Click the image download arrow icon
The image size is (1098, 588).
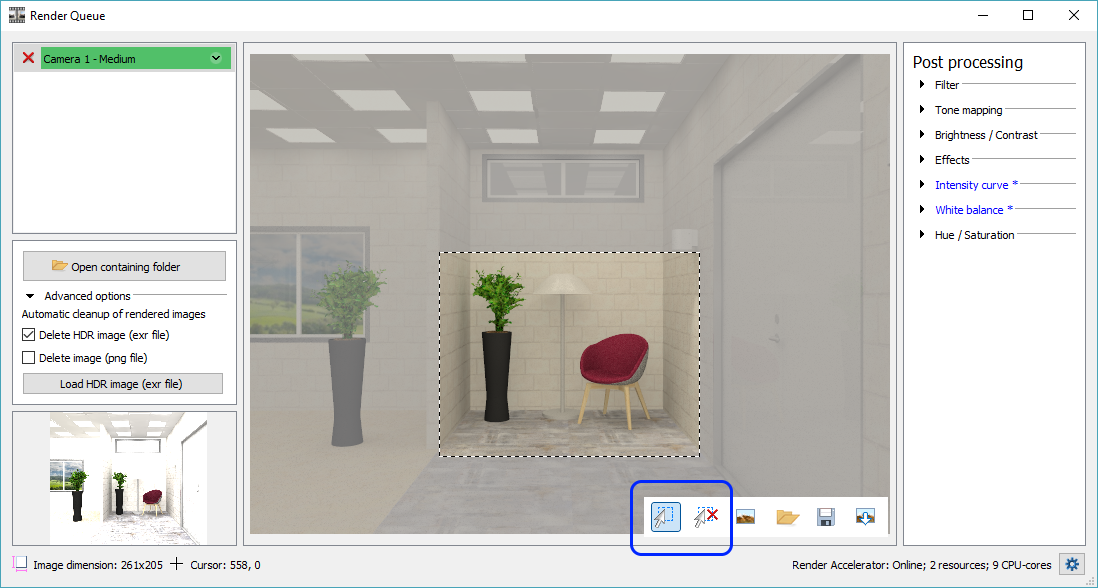[x=865, y=517]
